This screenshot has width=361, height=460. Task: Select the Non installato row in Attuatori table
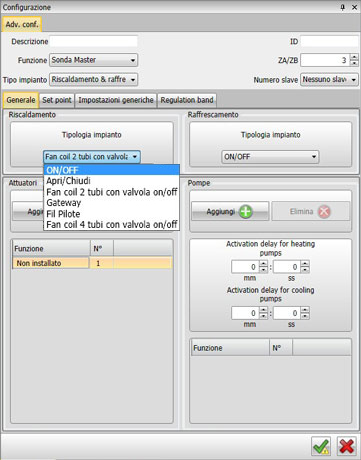[92, 263]
